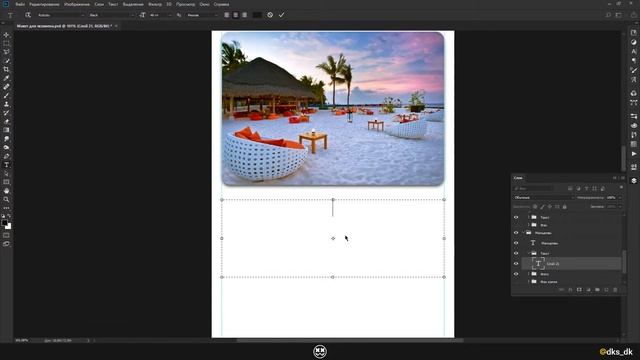640x360 pixels.
Task: Open the font family dropdown
Action: 61,15
